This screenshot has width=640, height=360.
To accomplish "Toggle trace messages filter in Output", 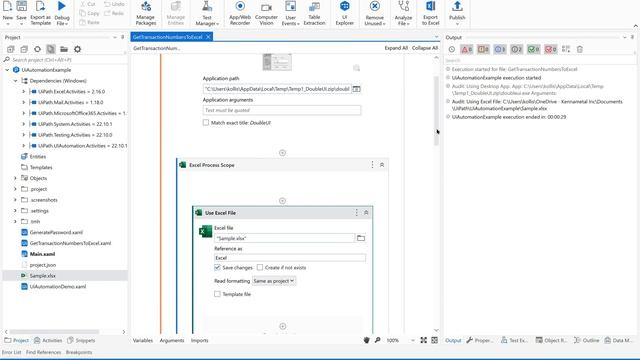I will point(517,49).
